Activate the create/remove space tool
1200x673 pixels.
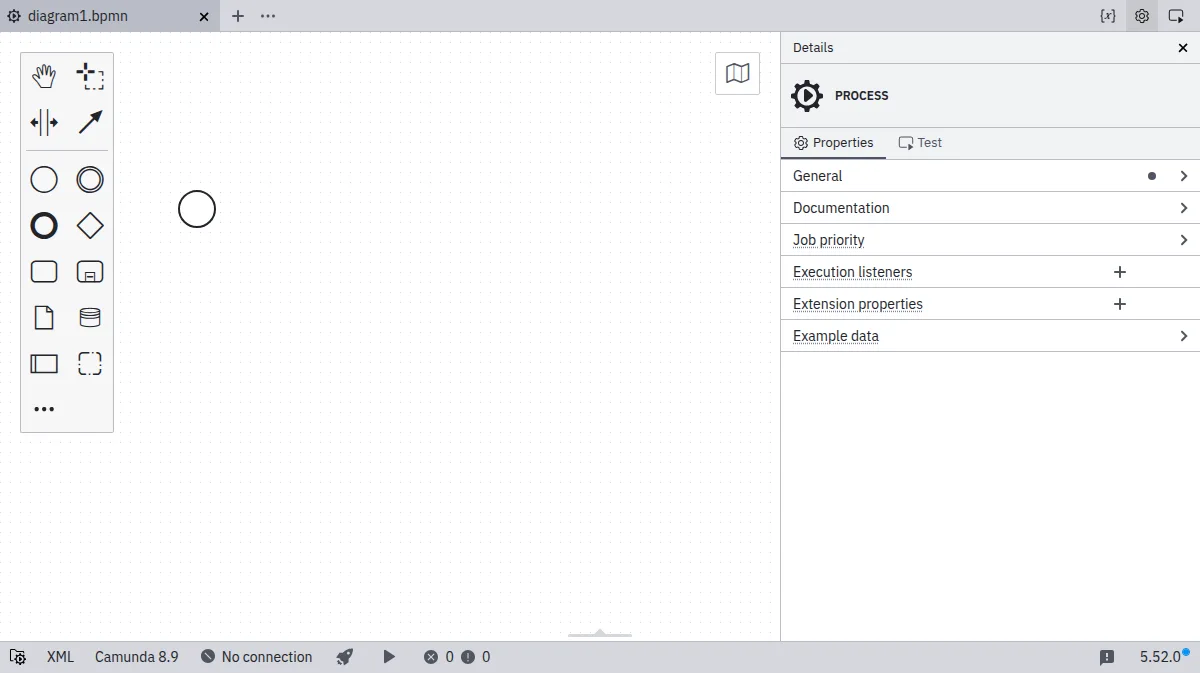point(44,123)
